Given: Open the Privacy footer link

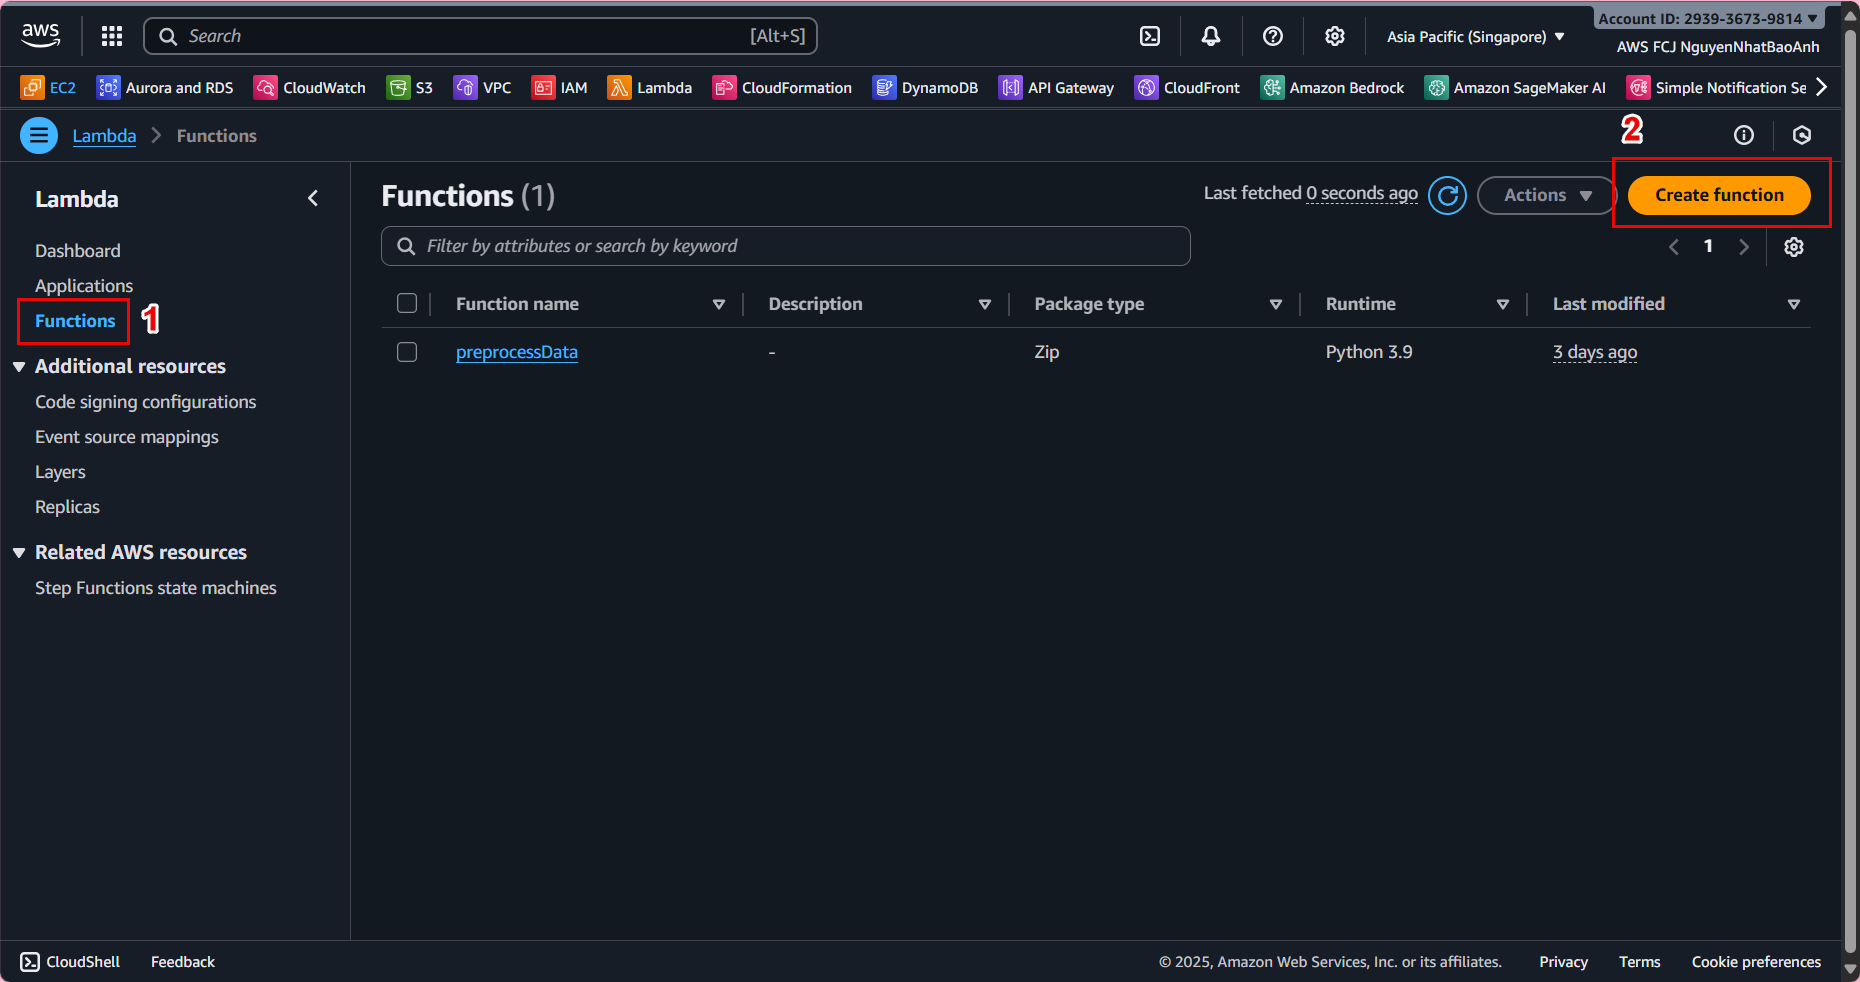Looking at the screenshot, I should point(1564,962).
